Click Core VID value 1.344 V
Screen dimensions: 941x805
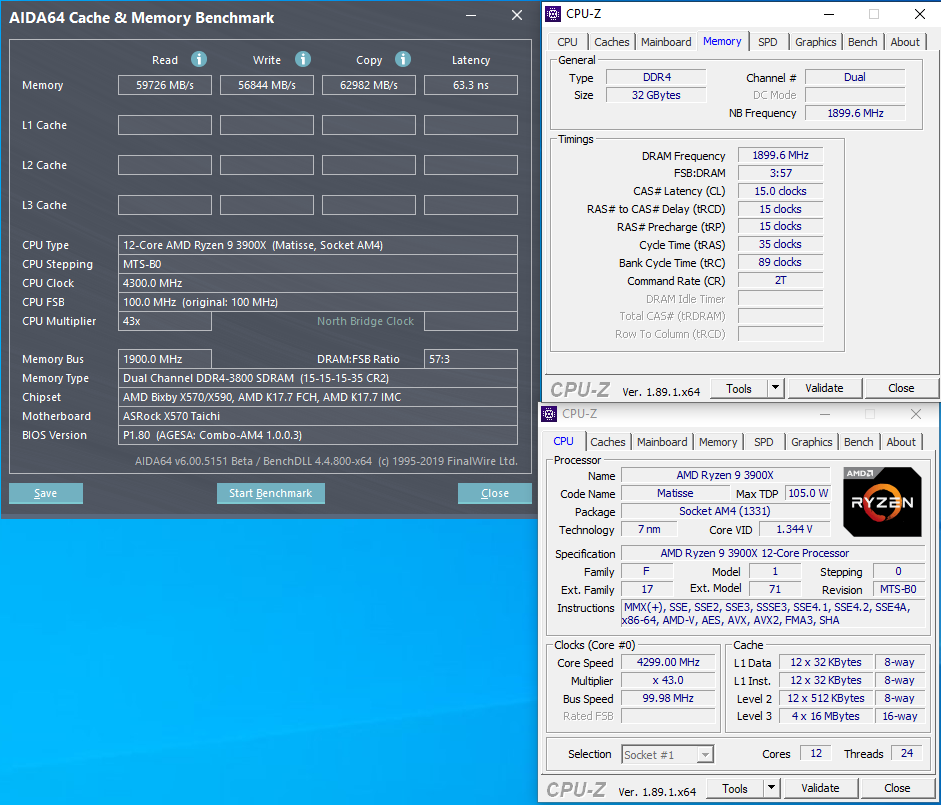click(794, 529)
